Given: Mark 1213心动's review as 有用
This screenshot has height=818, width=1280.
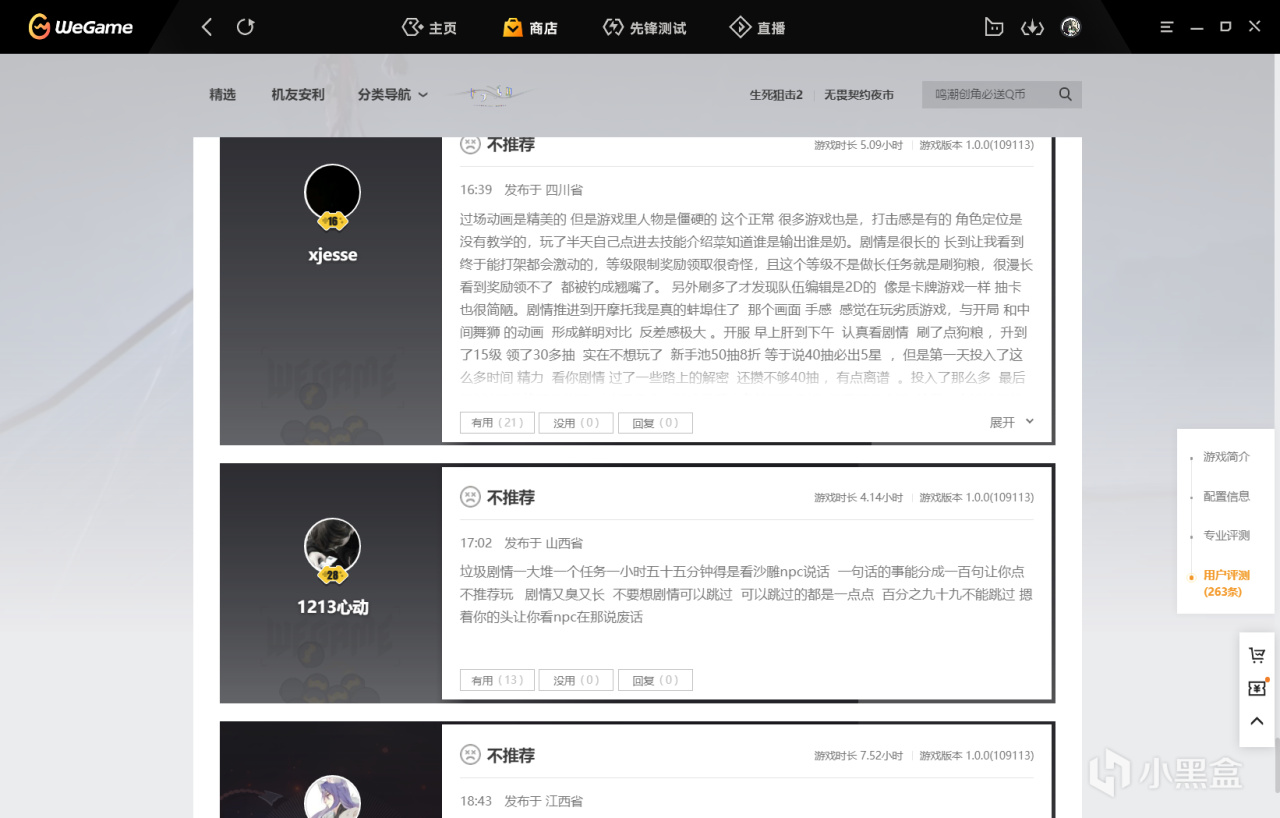Looking at the screenshot, I should (497, 680).
